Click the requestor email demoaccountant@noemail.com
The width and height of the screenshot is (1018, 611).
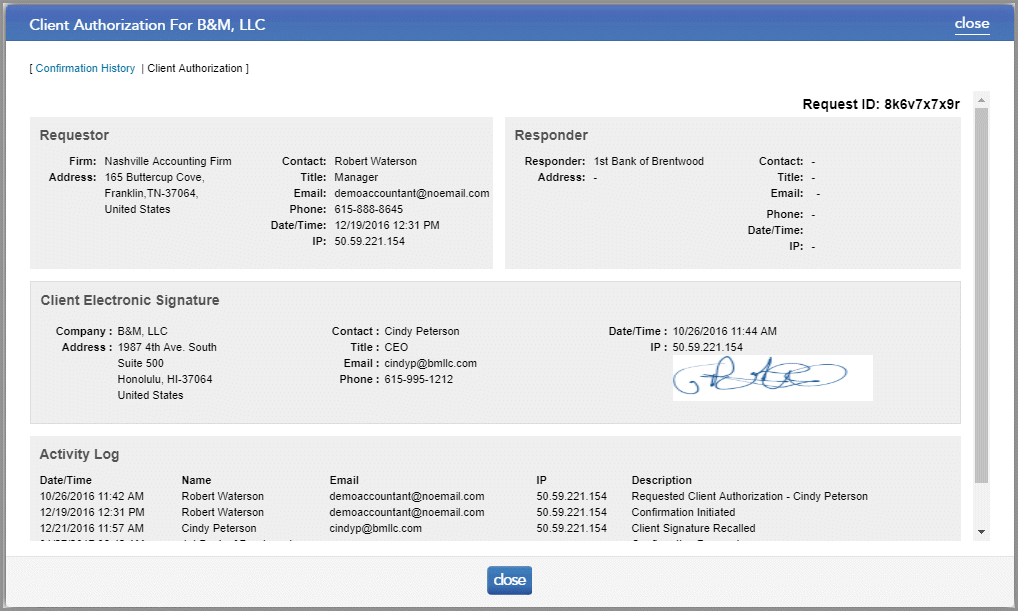coord(411,193)
